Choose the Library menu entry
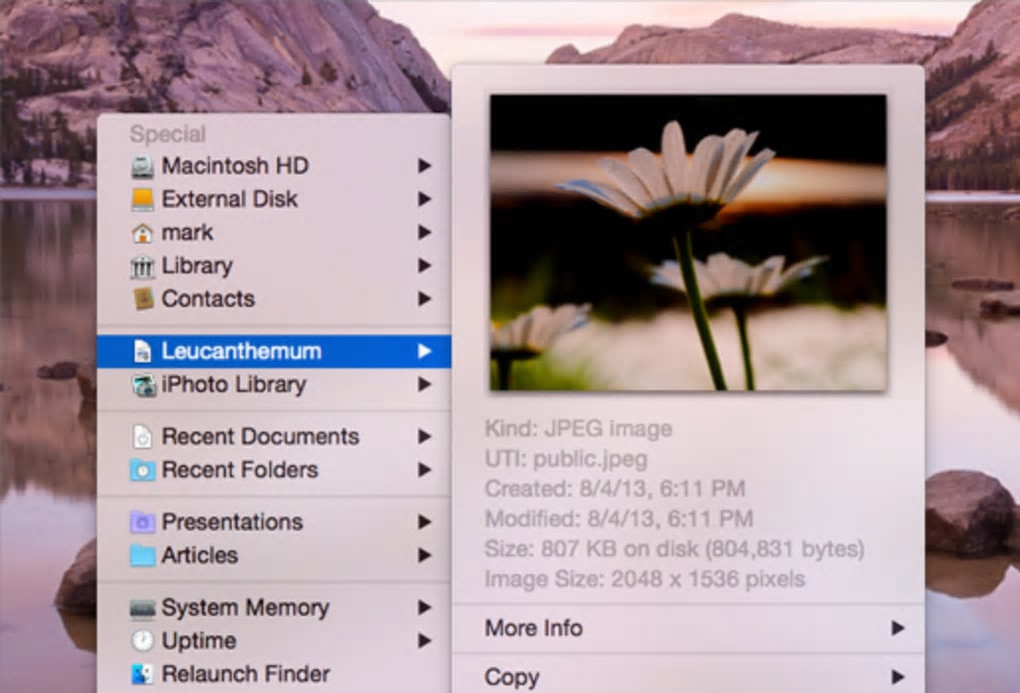 274,265
